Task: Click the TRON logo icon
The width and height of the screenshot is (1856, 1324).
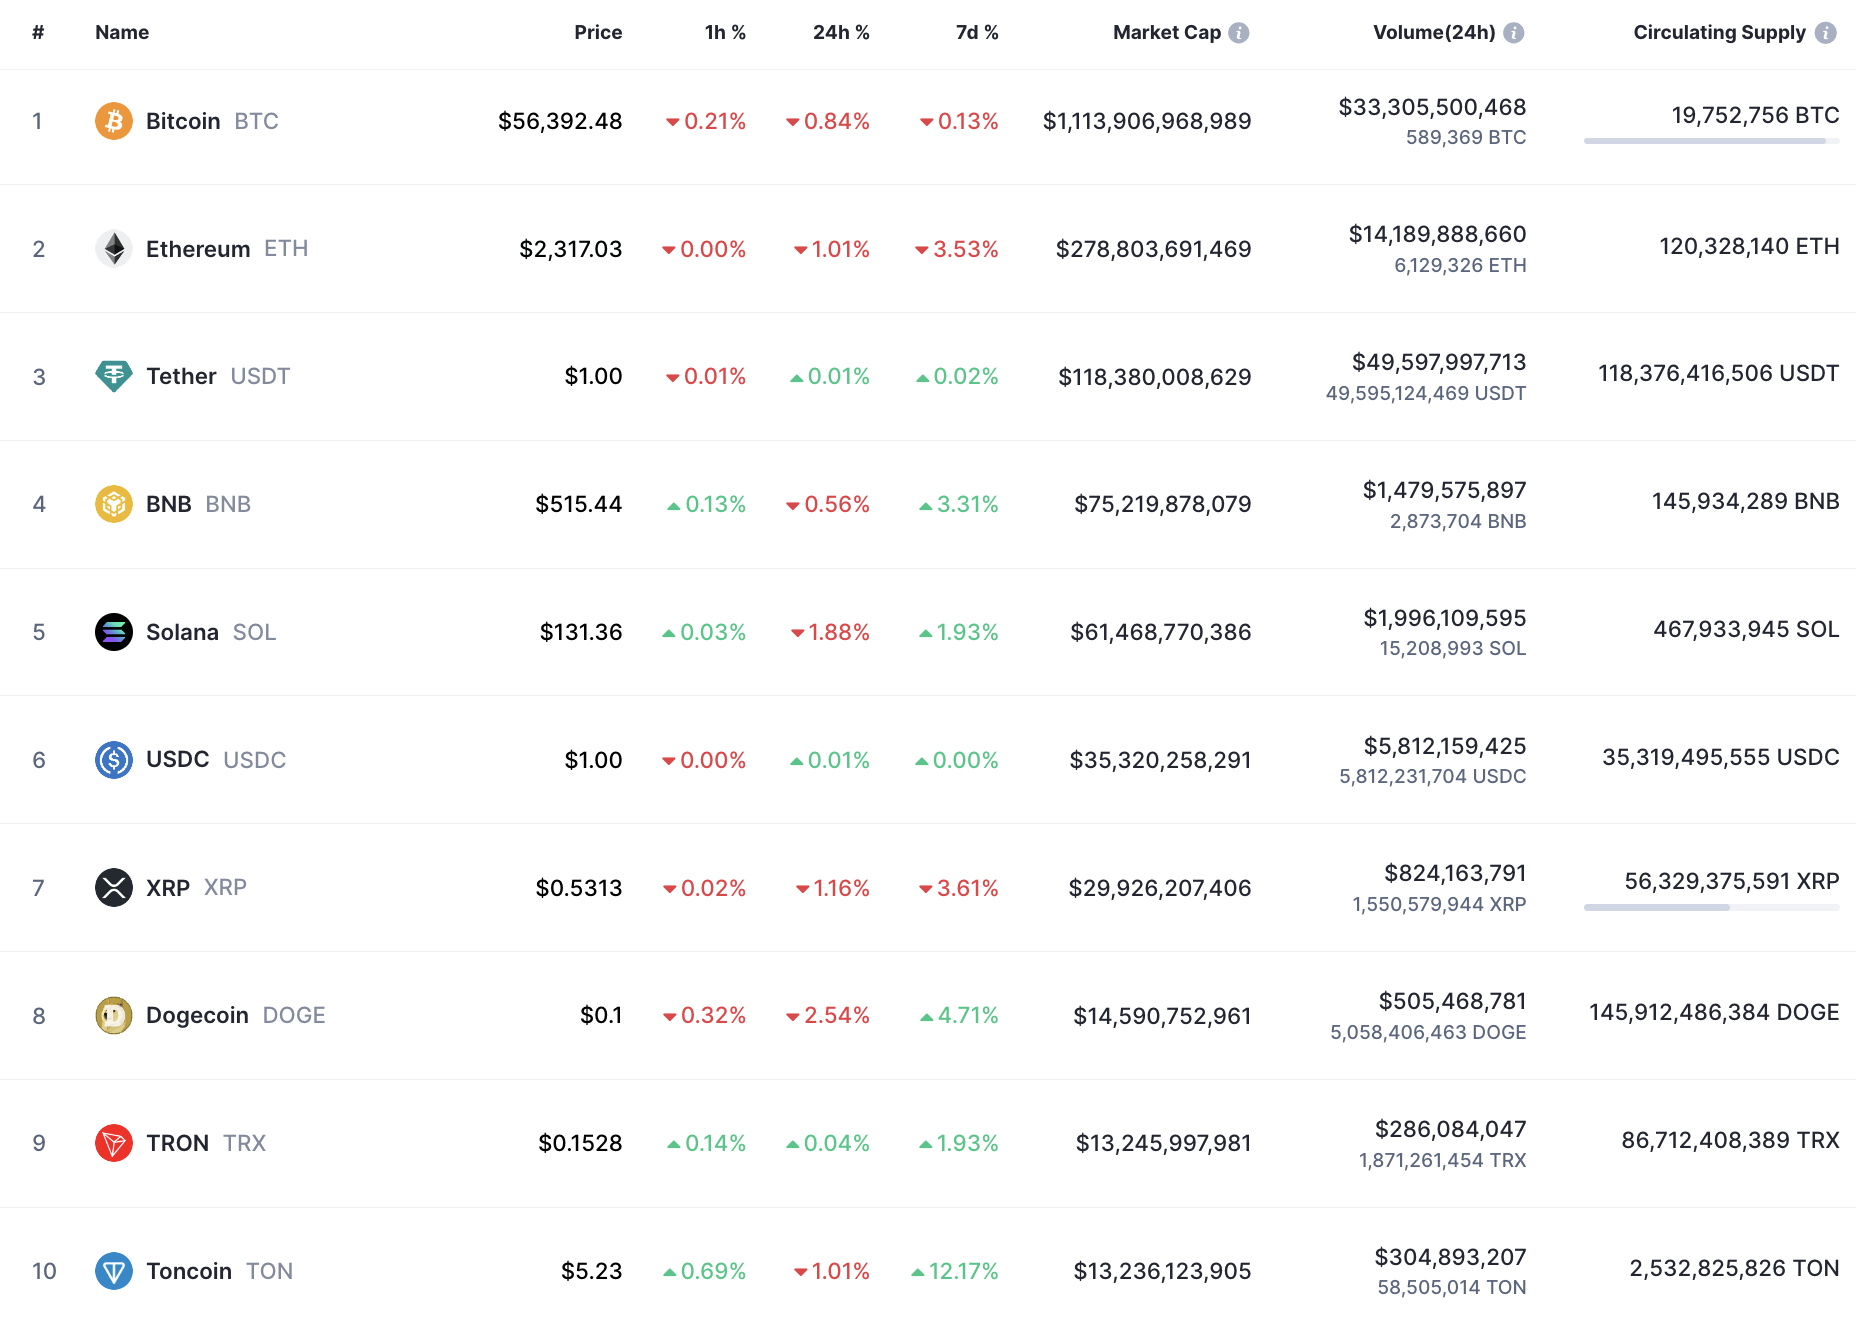Action: pyautogui.click(x=114, y=1143)
